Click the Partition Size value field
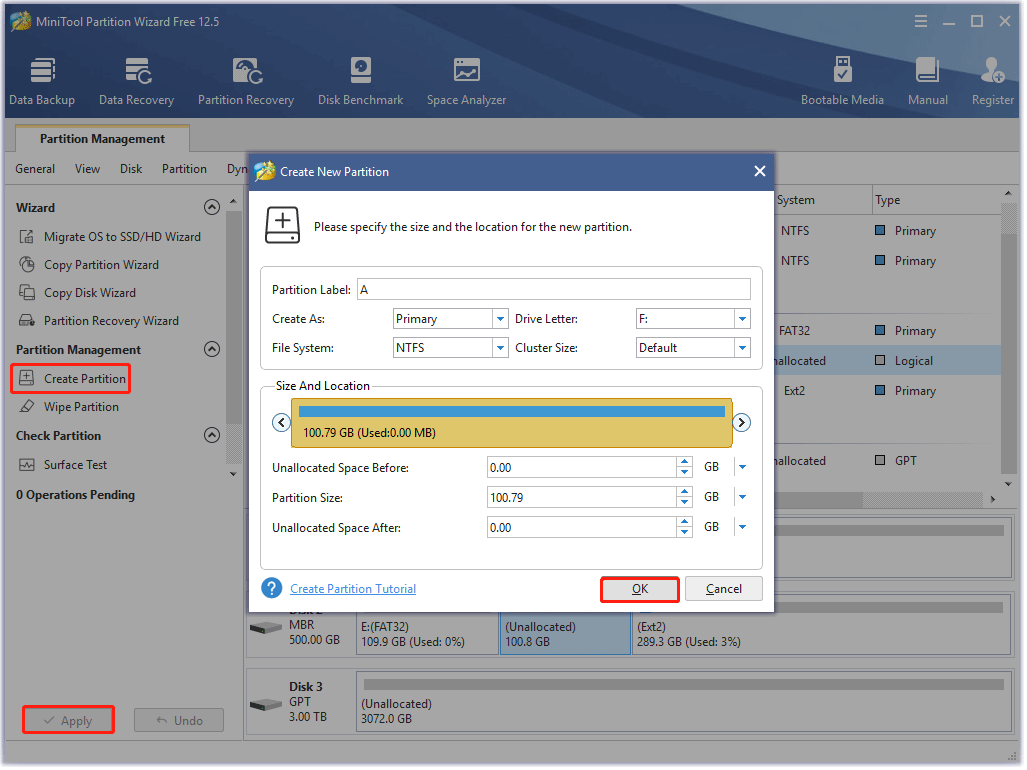This screenshot has height=770, width=1027. point(582,498)
